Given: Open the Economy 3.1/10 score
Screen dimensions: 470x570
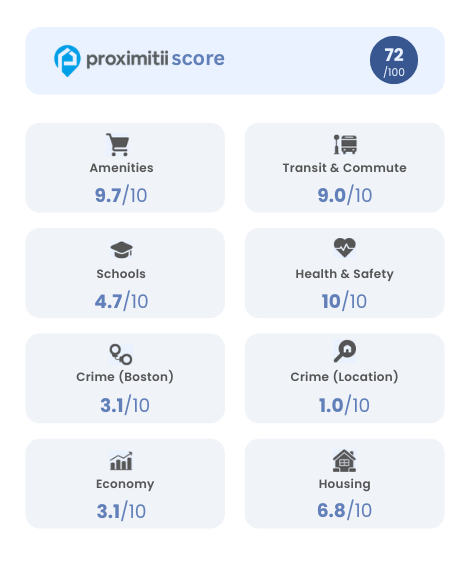Looking at the screenshot, I should pos(121,511).
